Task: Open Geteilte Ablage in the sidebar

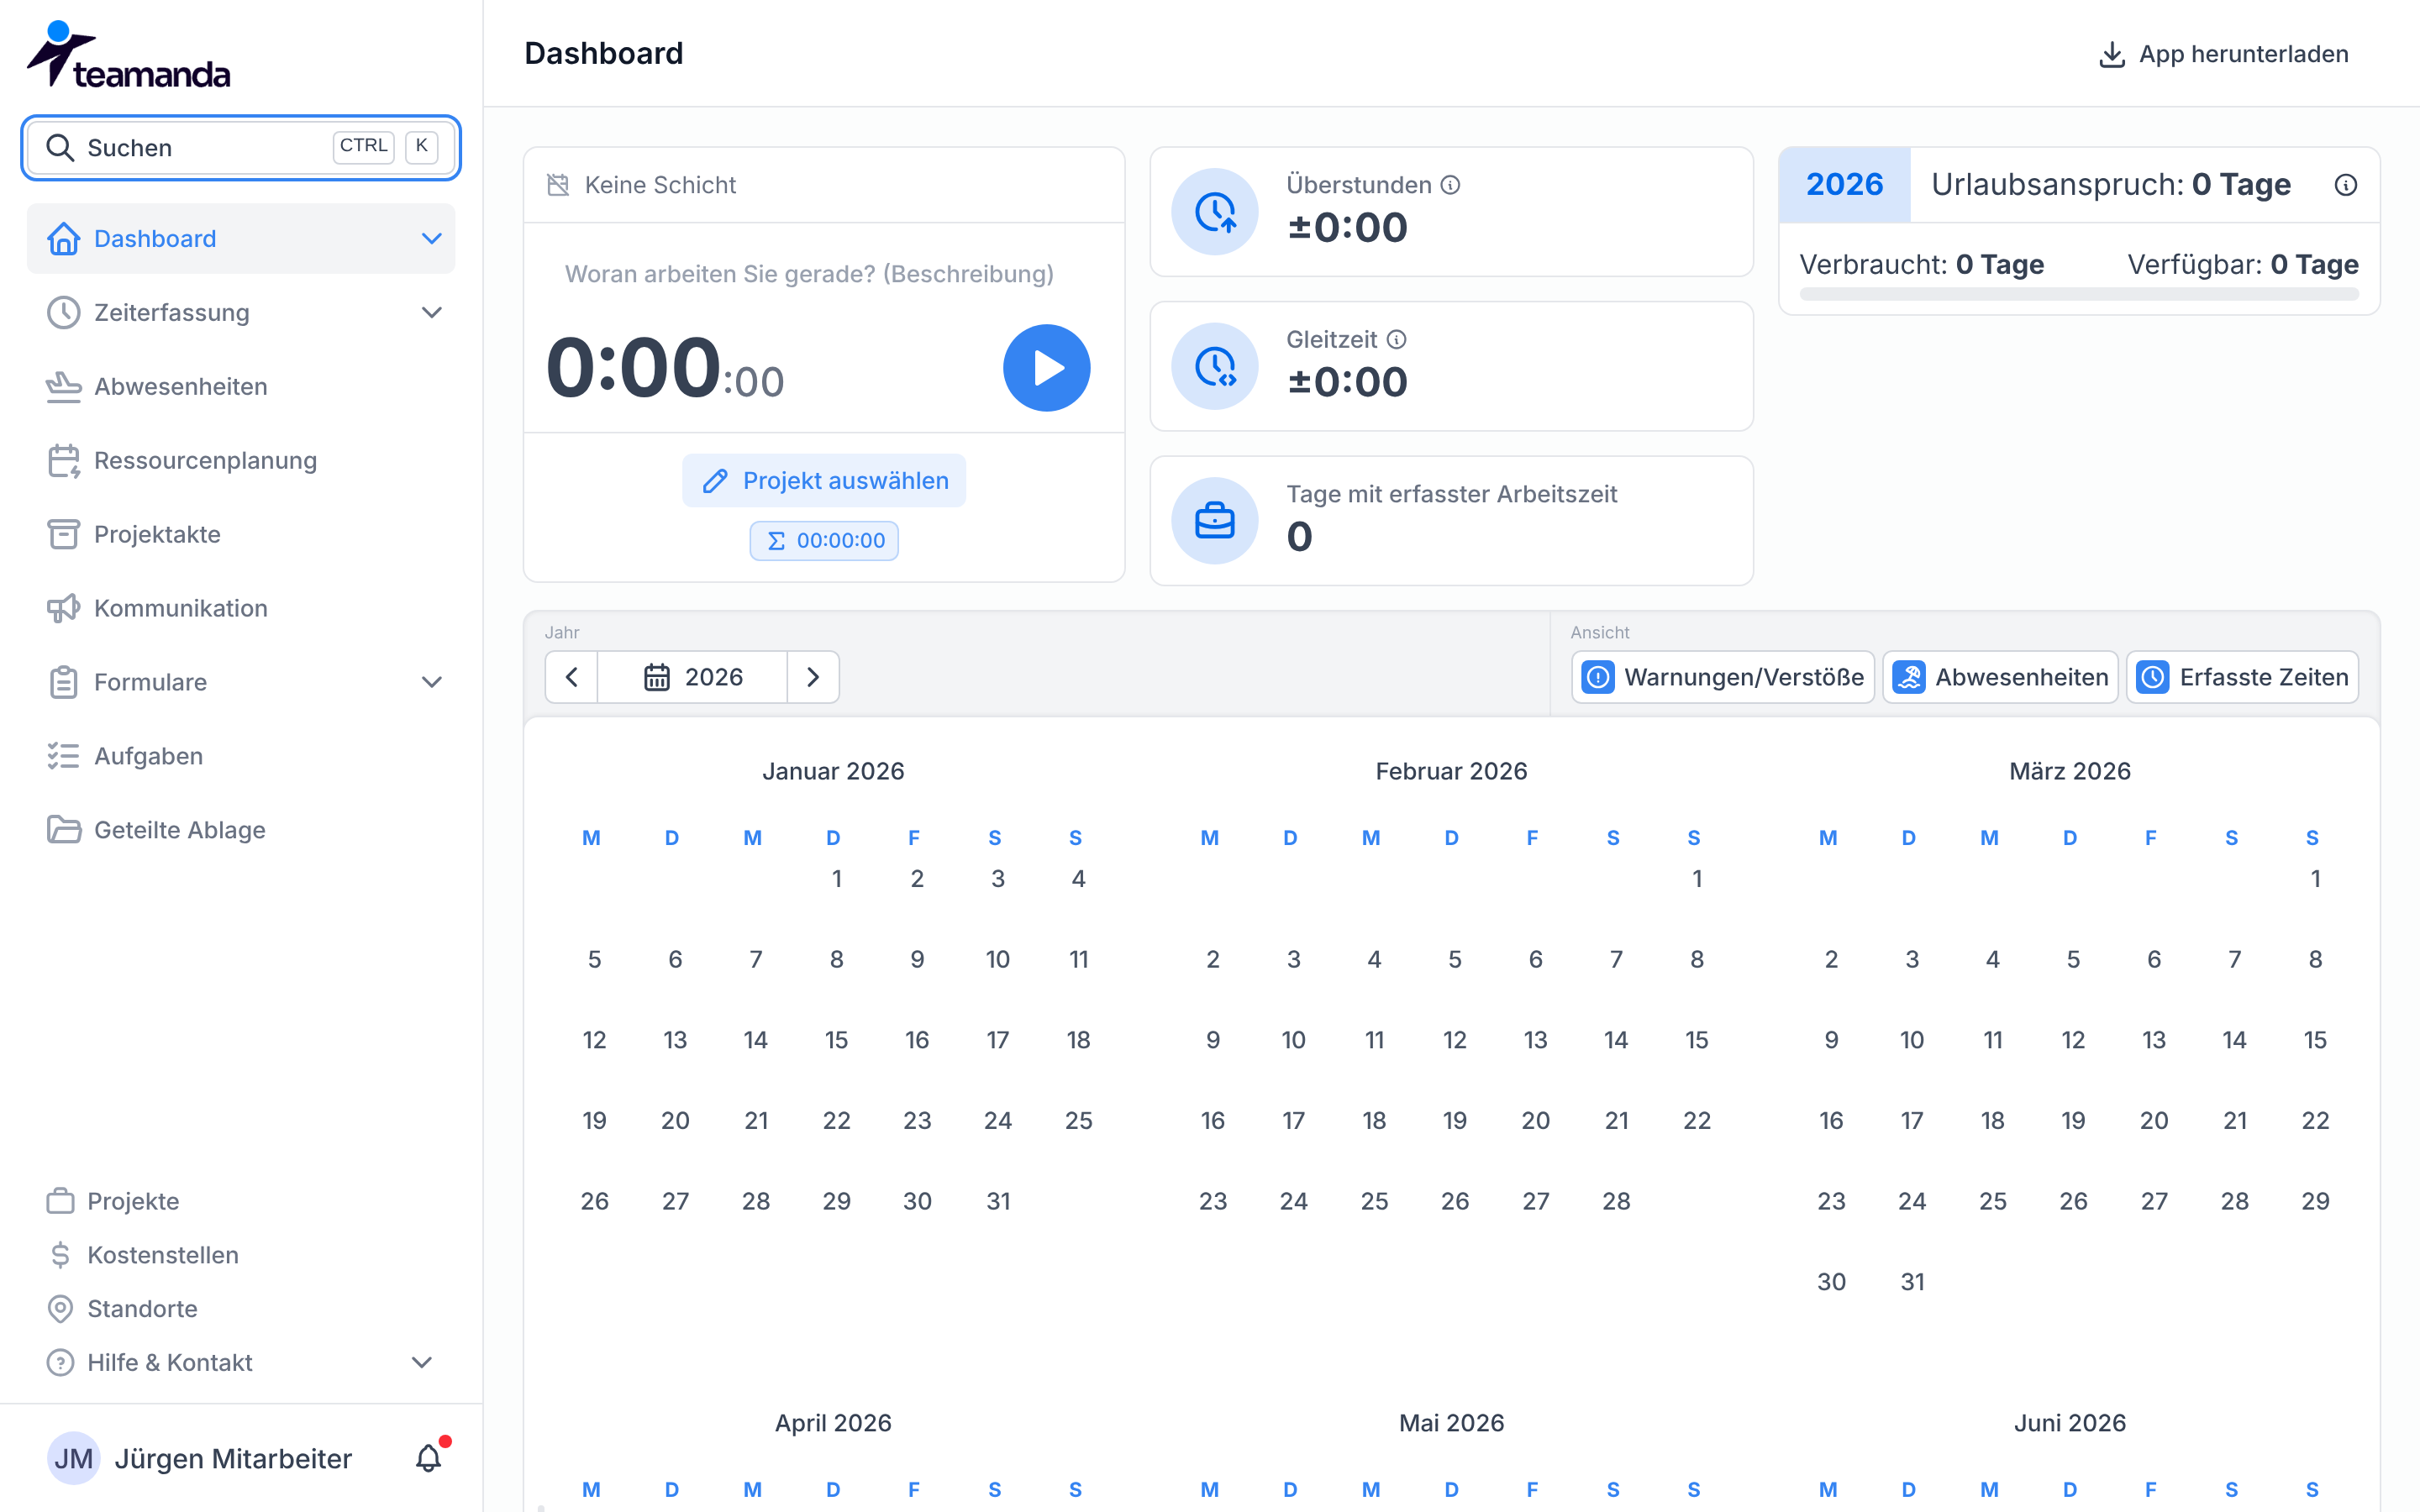Action: [x=240, y=830]
